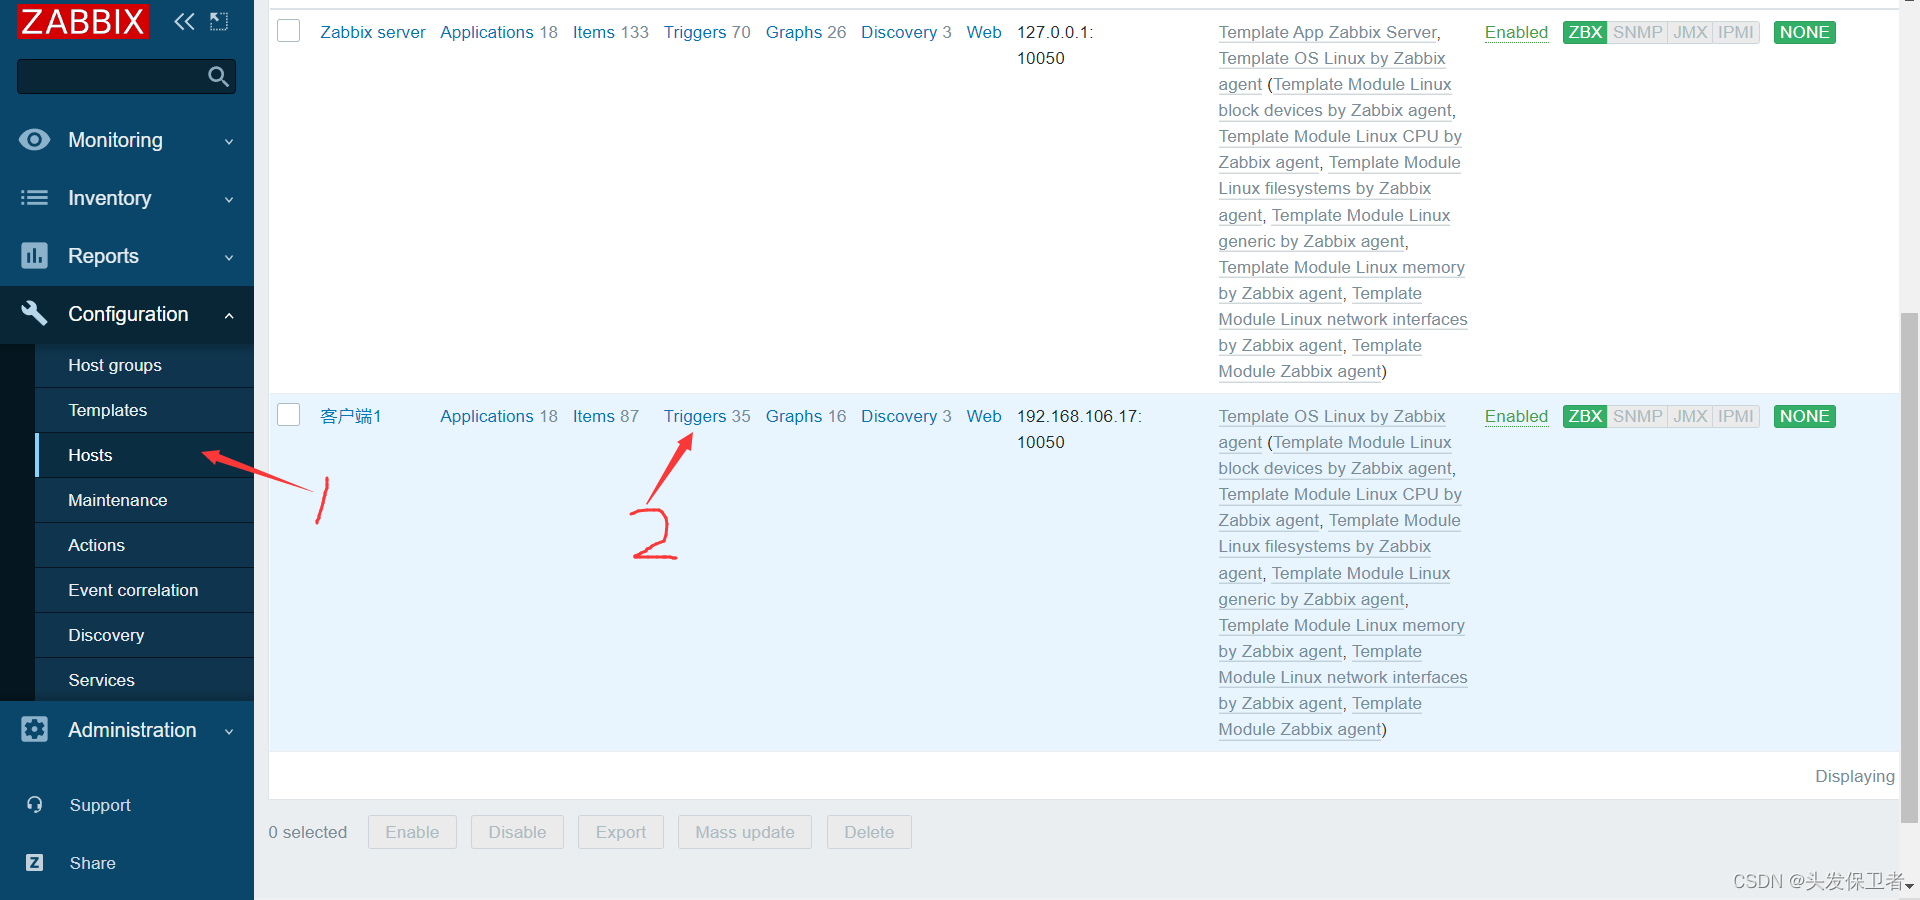Open Hosts submenu item
This screenshot has height=900, width=1920.
(x=145, y=455)
